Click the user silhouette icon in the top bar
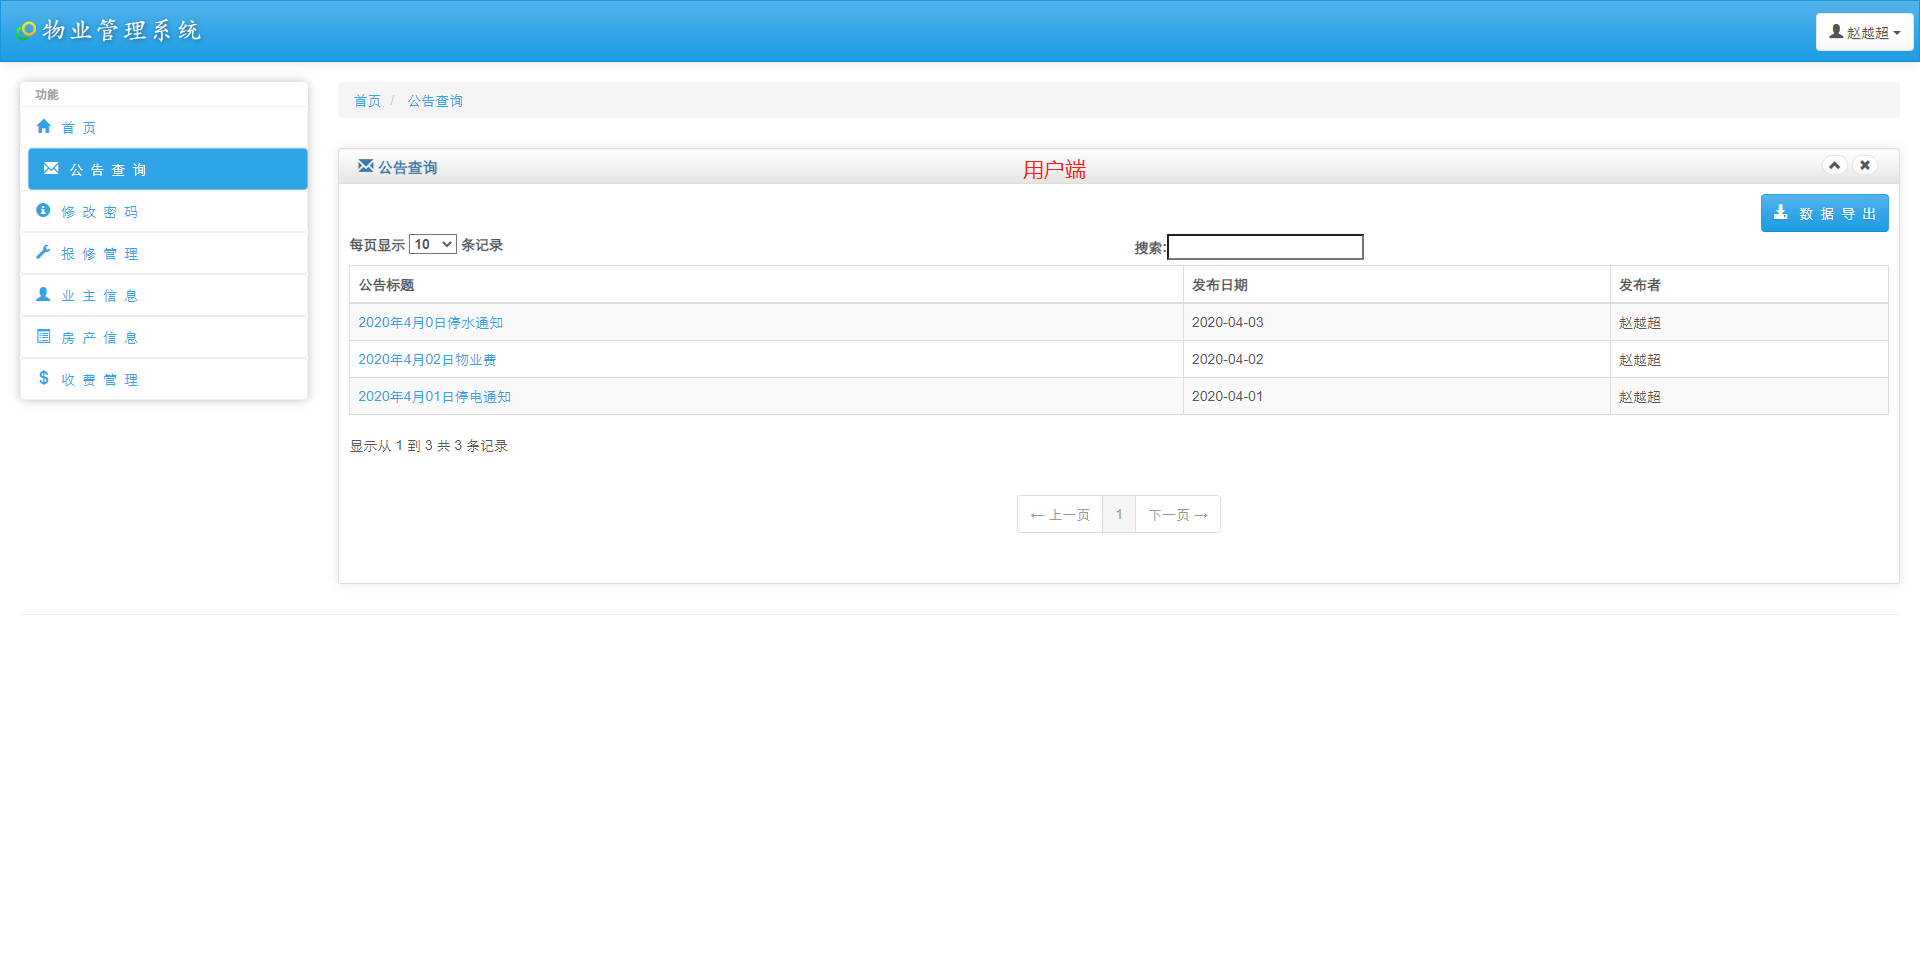 1836,31
